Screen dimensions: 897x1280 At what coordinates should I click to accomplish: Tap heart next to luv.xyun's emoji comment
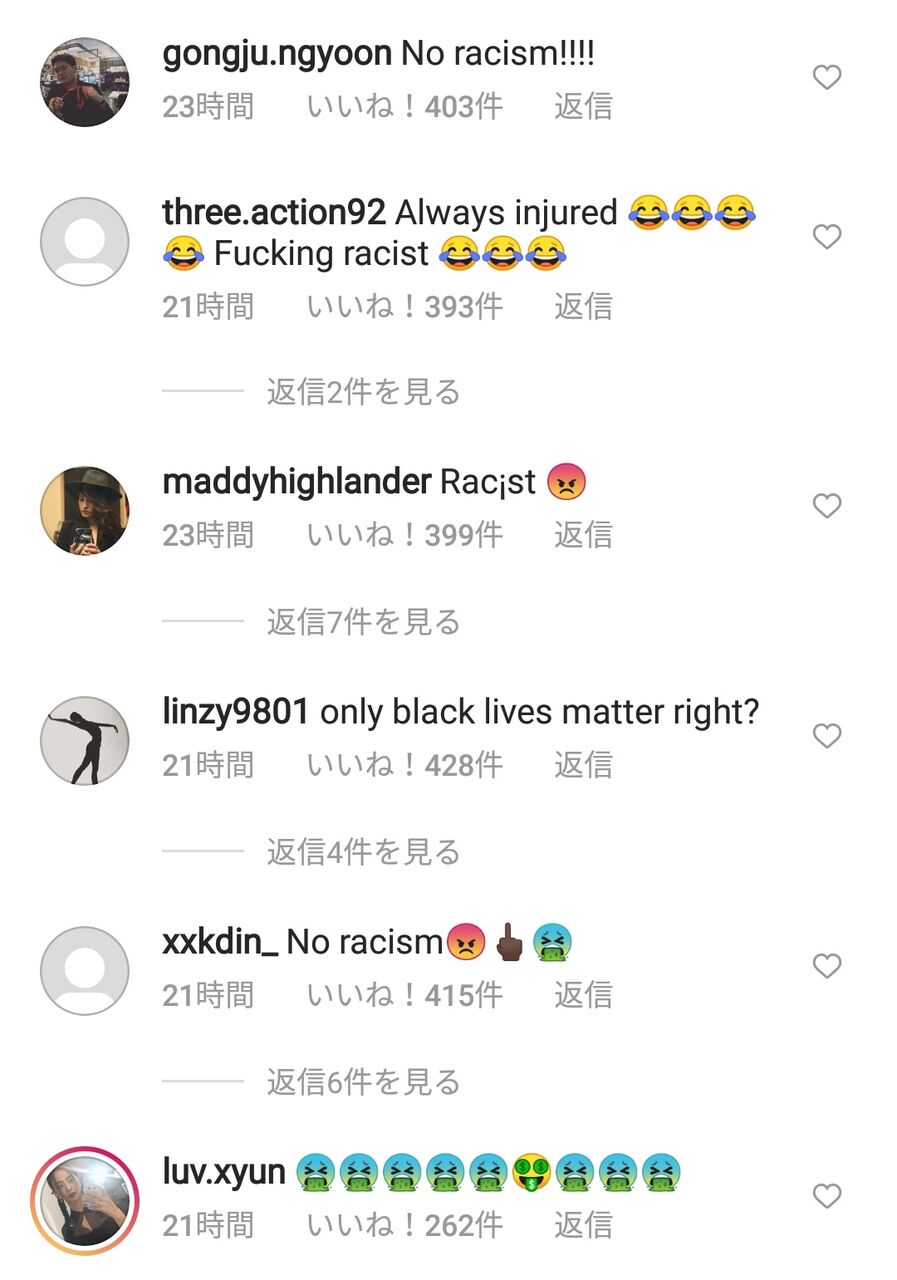(x=826, y=1196)
